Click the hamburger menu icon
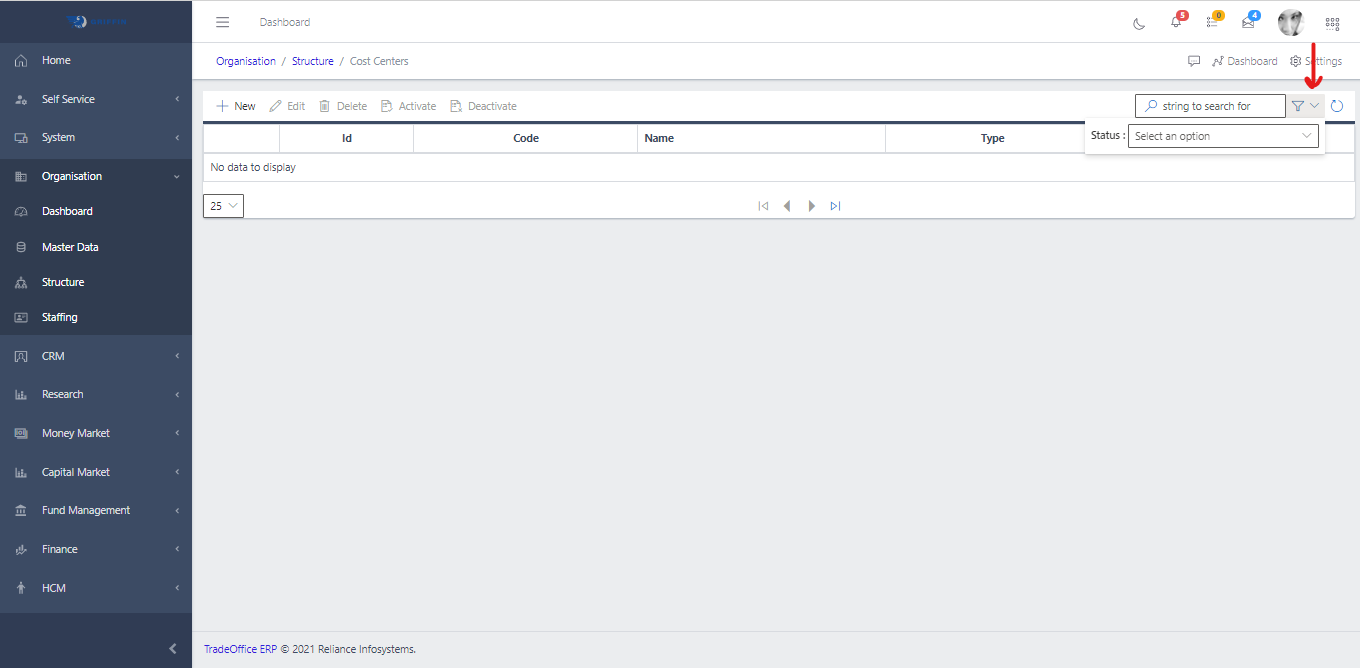The height and width of the screenshot is (668, 1360). (x=223, y=22)
